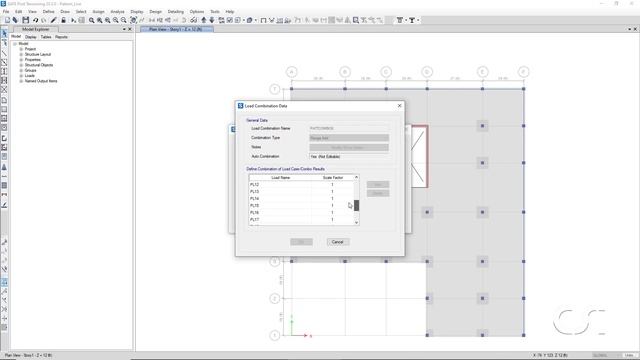Click the load table scroll up arrow
640x360 pixels.
[356, 177]
